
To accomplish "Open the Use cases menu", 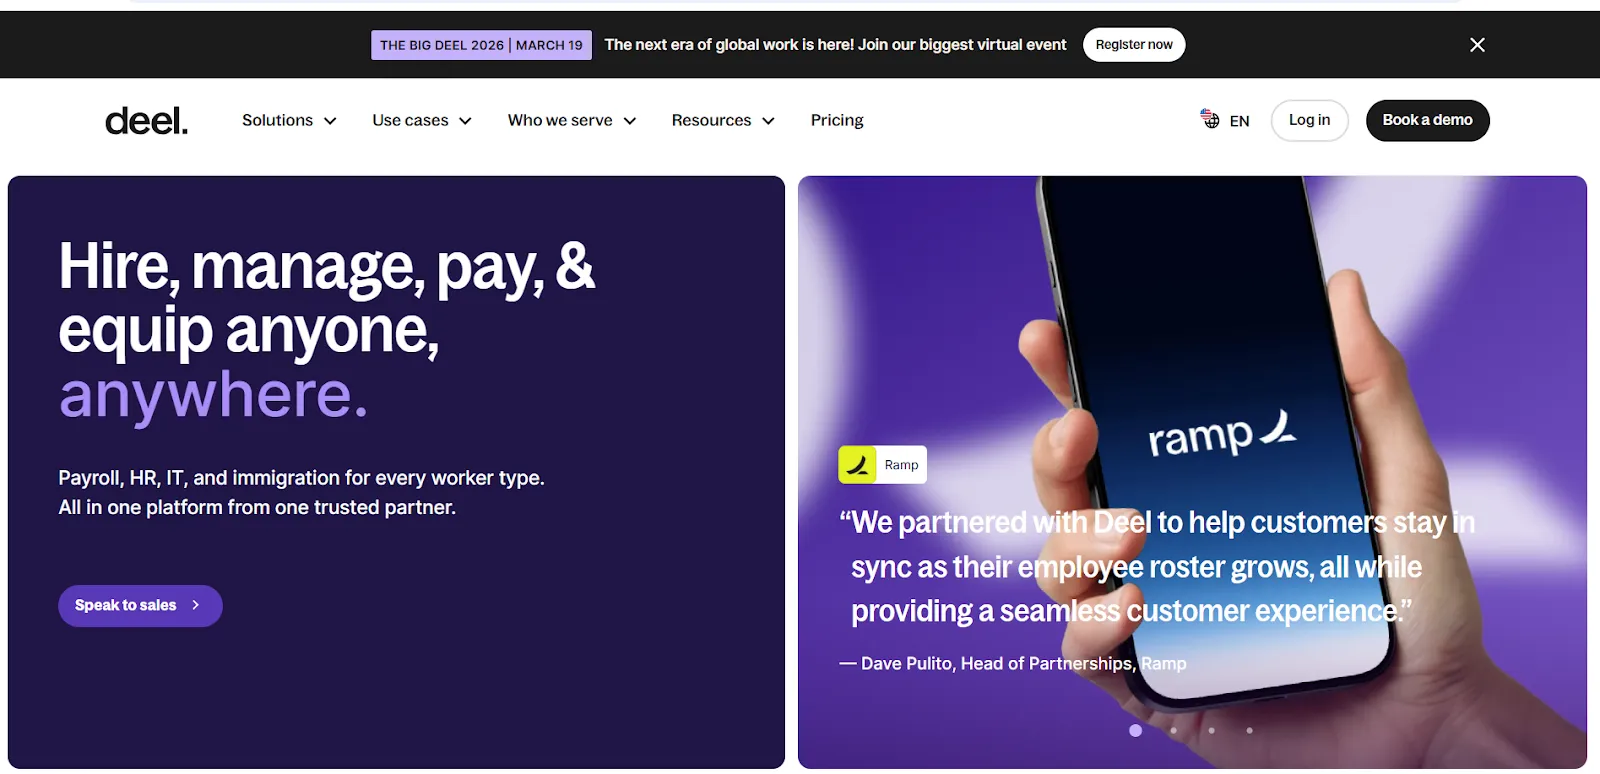I will 422,120.
